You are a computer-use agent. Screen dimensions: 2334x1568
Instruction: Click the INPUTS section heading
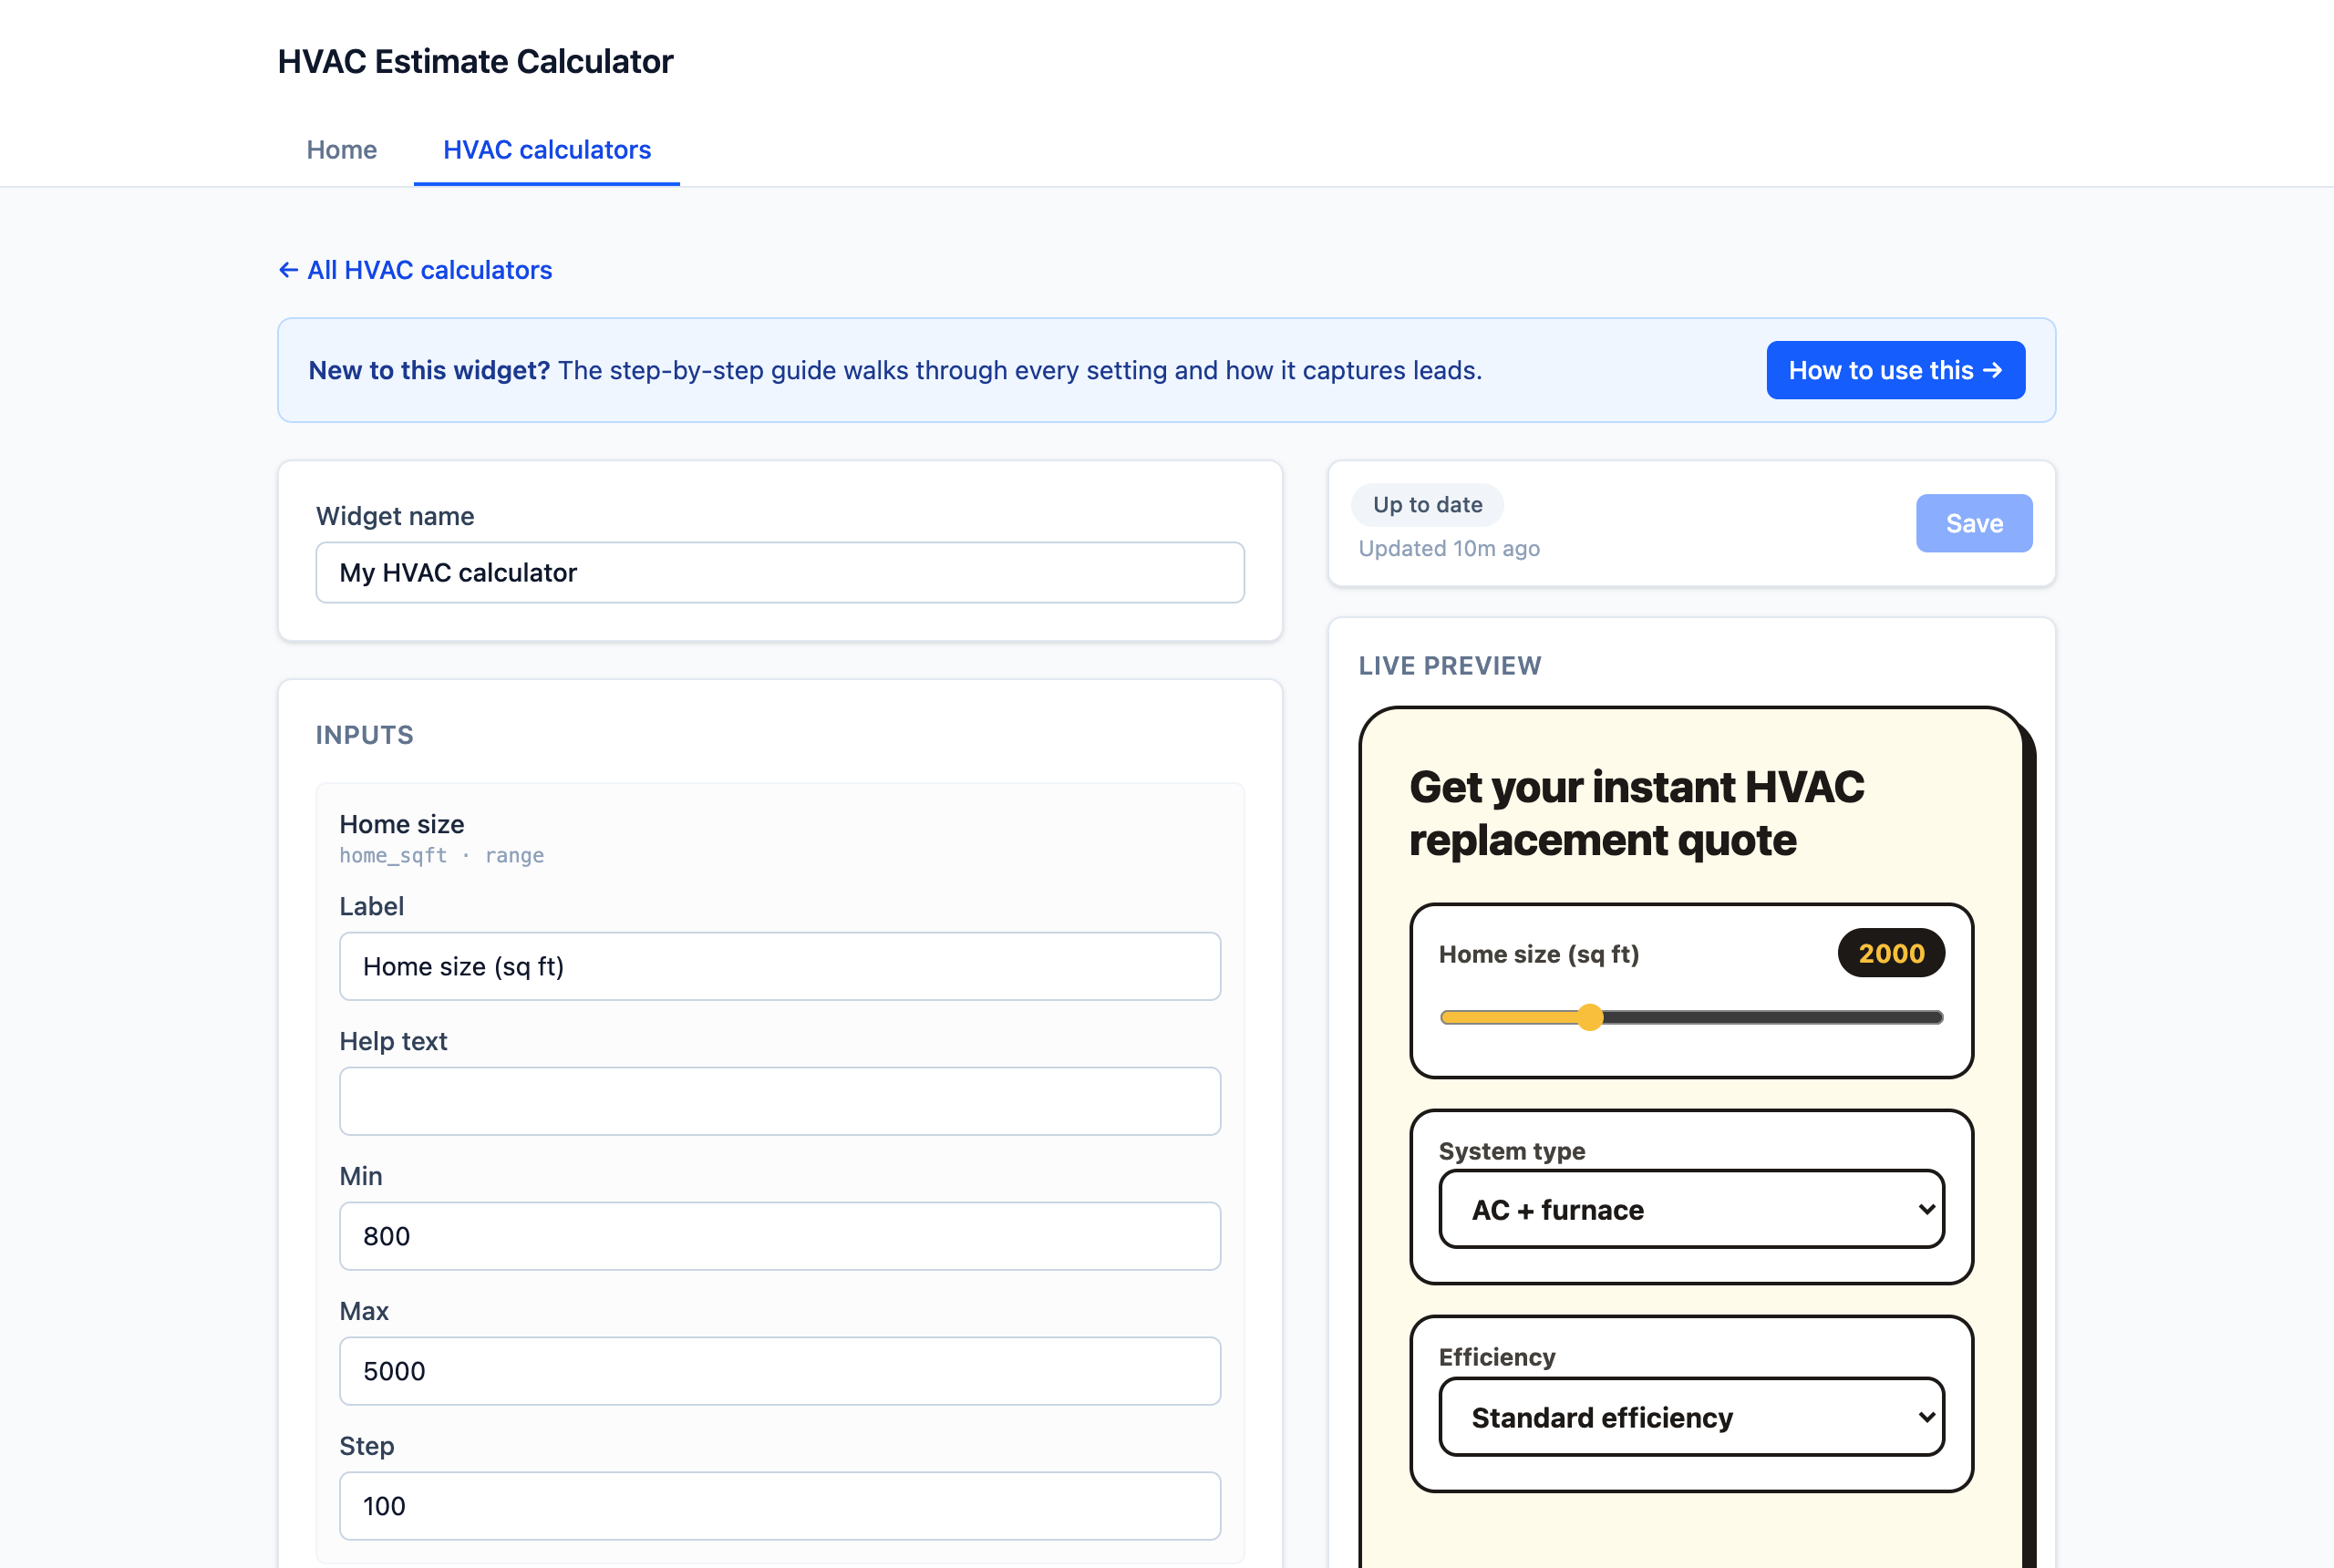365,735
